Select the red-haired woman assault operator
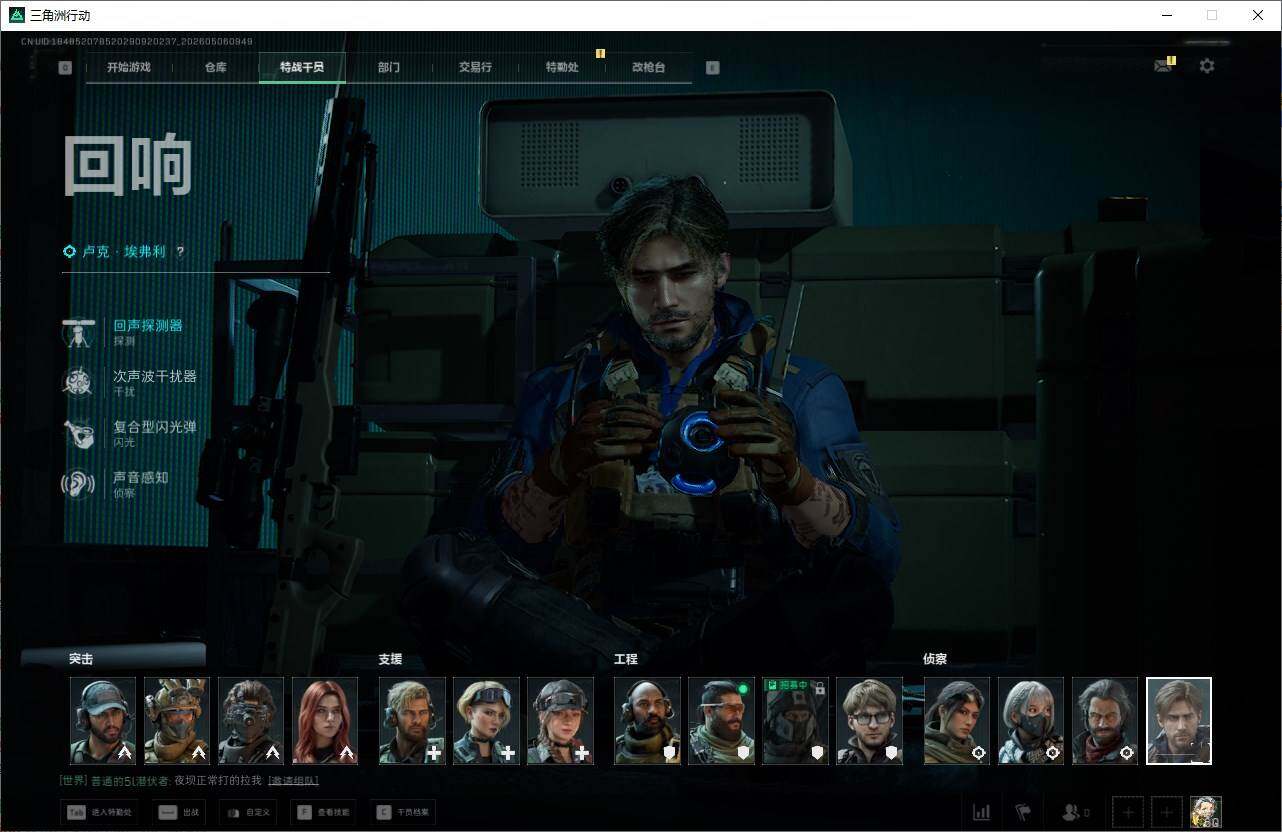Screen dimensions: 1282x832 click(325, 721)
